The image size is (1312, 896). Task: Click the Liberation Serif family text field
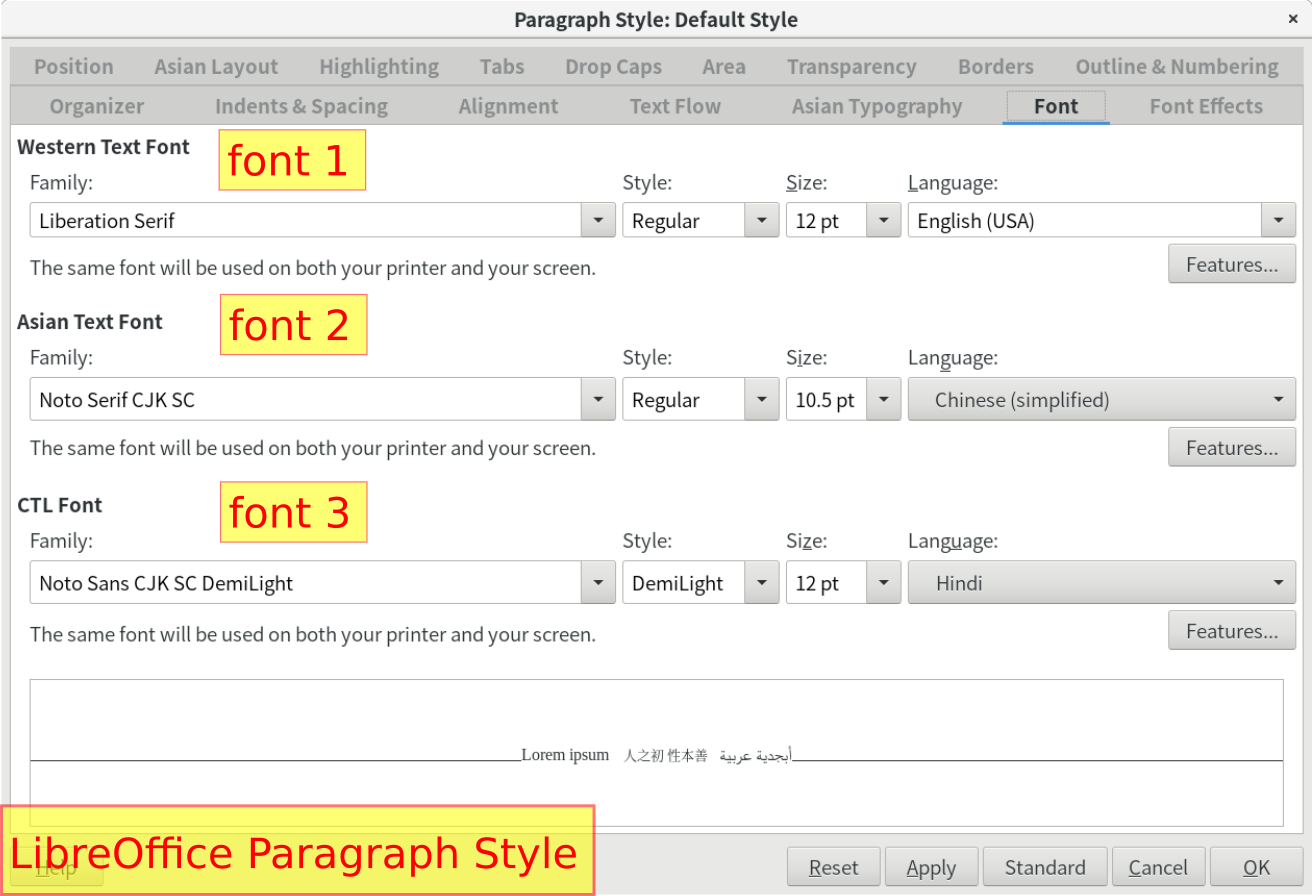[x=306, y=220]
